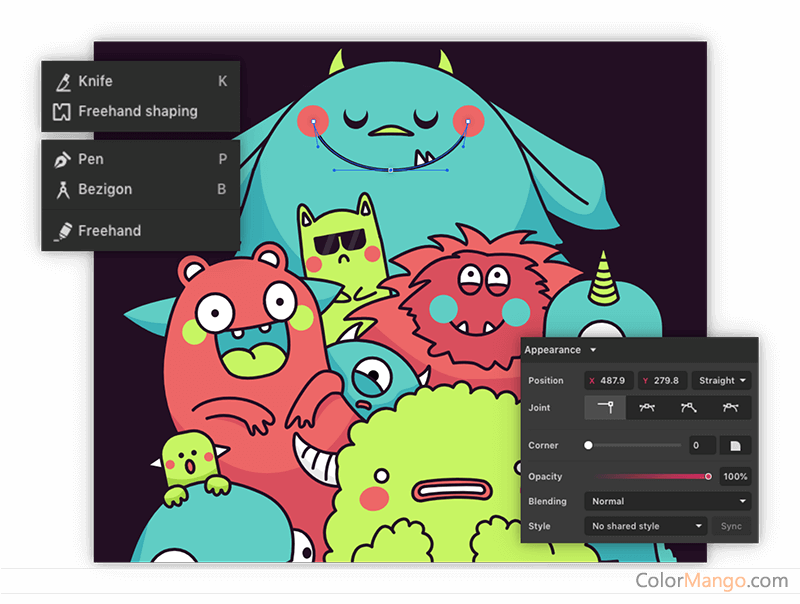
Task: Open the Straight position type dropdown
Action: tap(721, 380)
